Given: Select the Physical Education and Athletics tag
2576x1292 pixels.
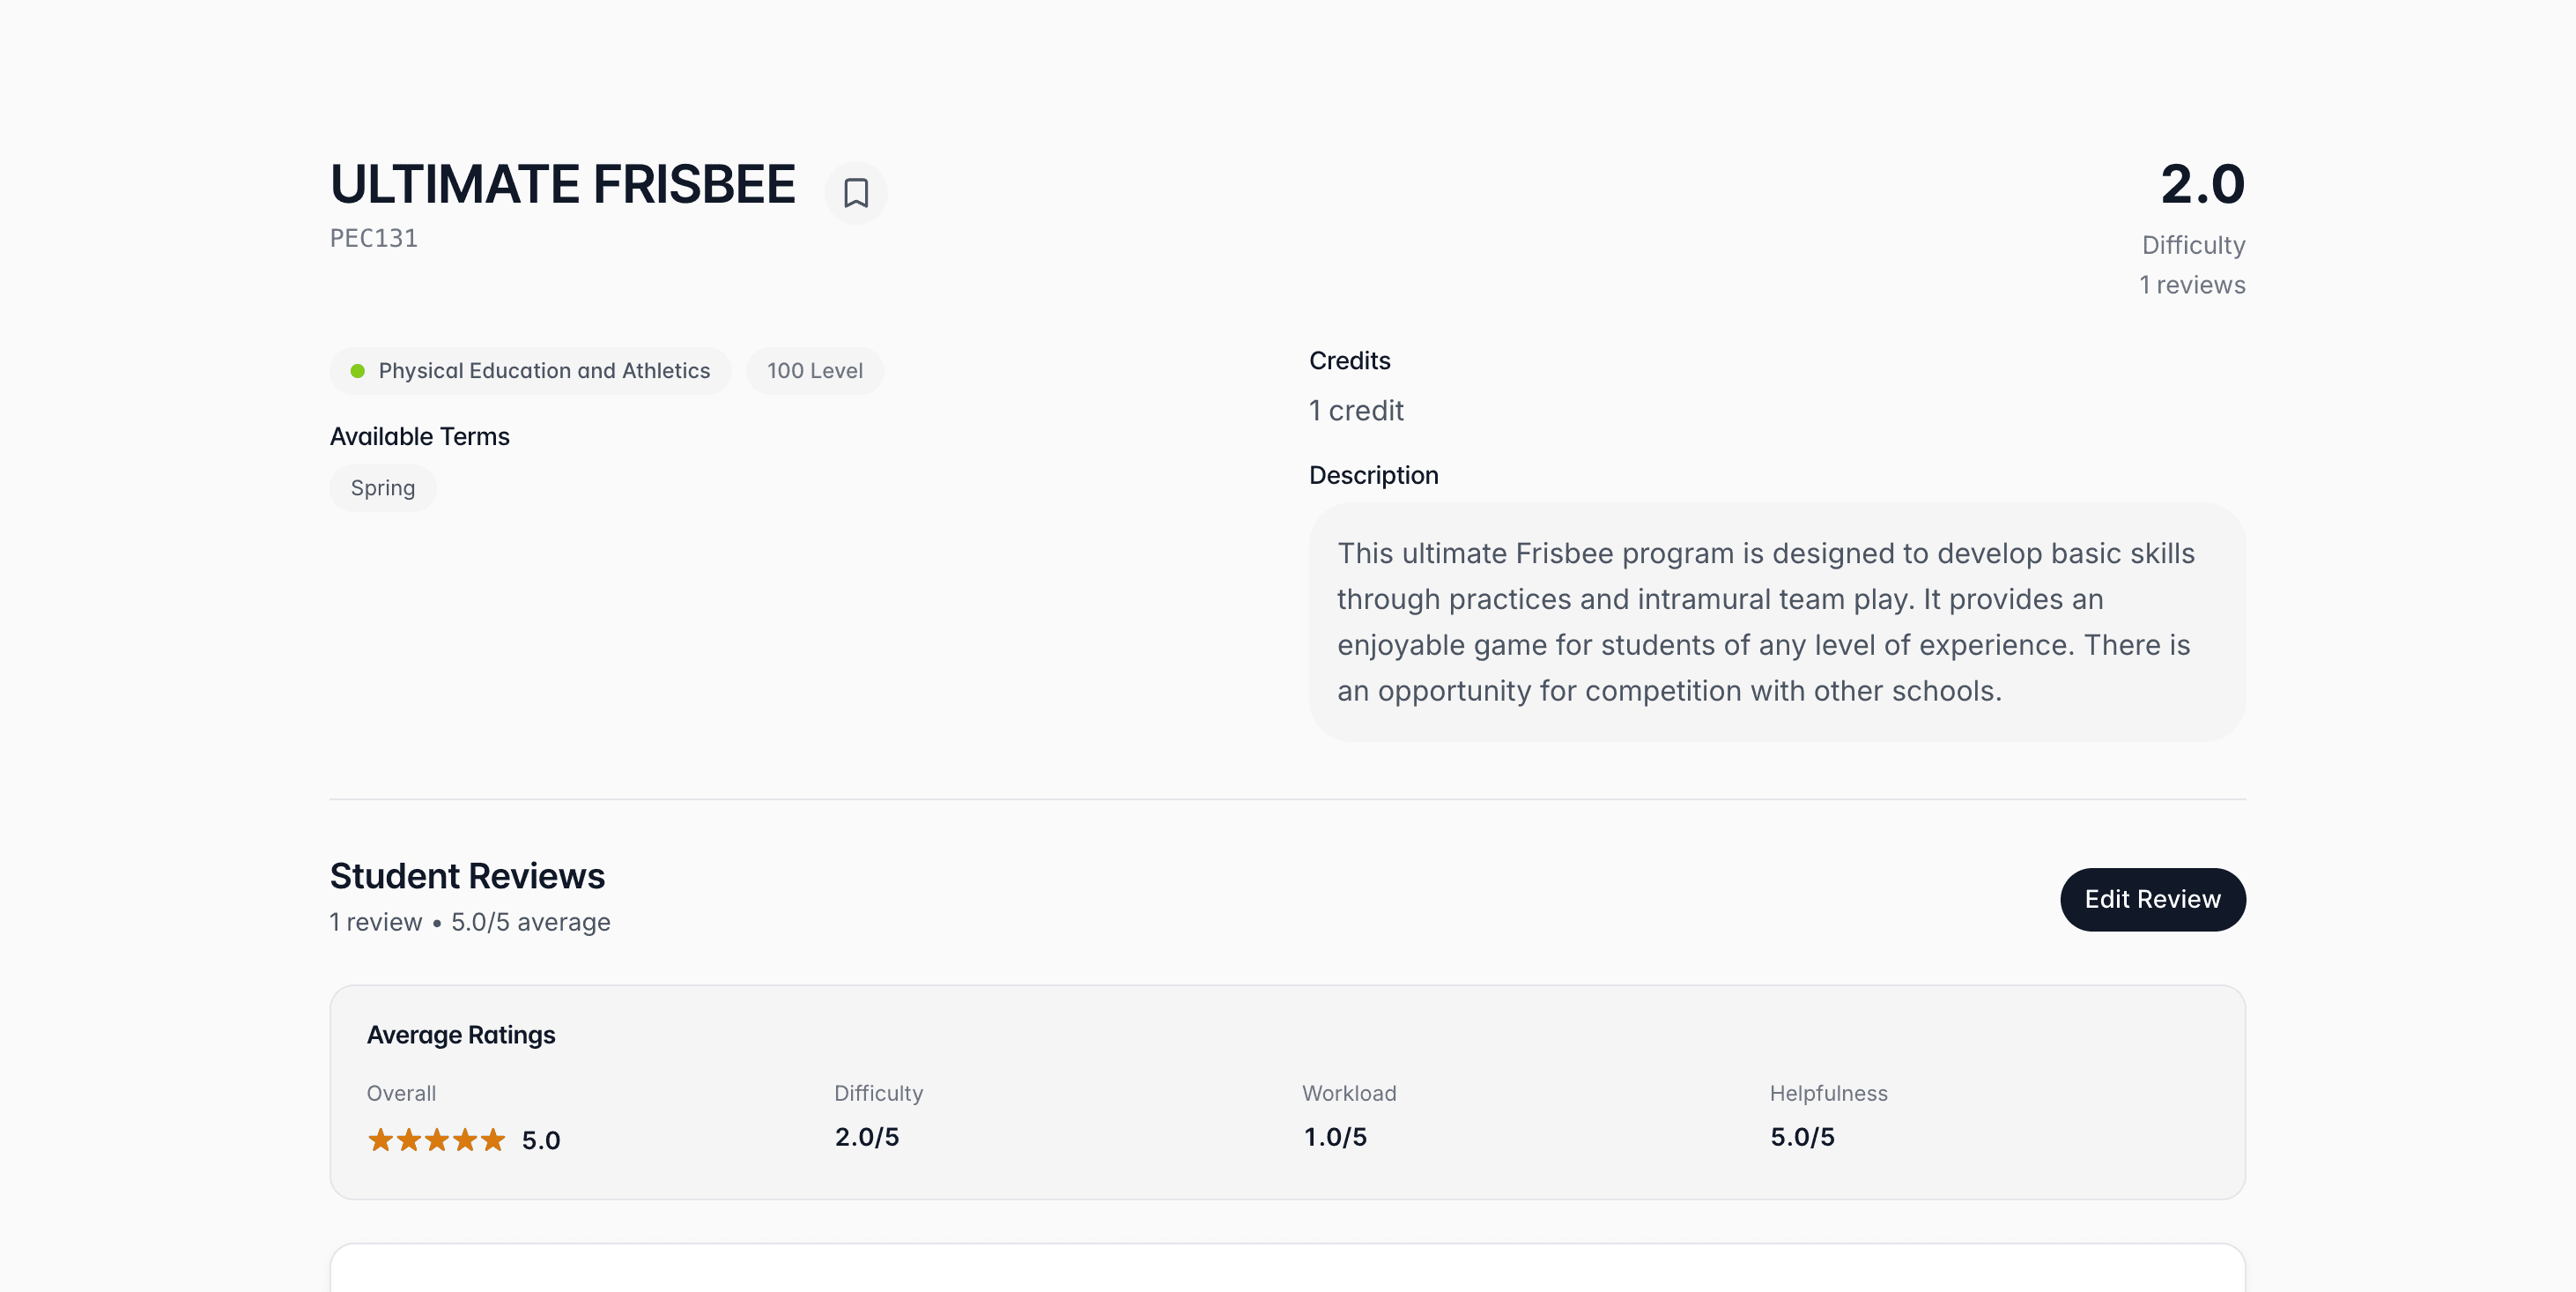Looking at the screenshot, I should [x=530, y=370].
